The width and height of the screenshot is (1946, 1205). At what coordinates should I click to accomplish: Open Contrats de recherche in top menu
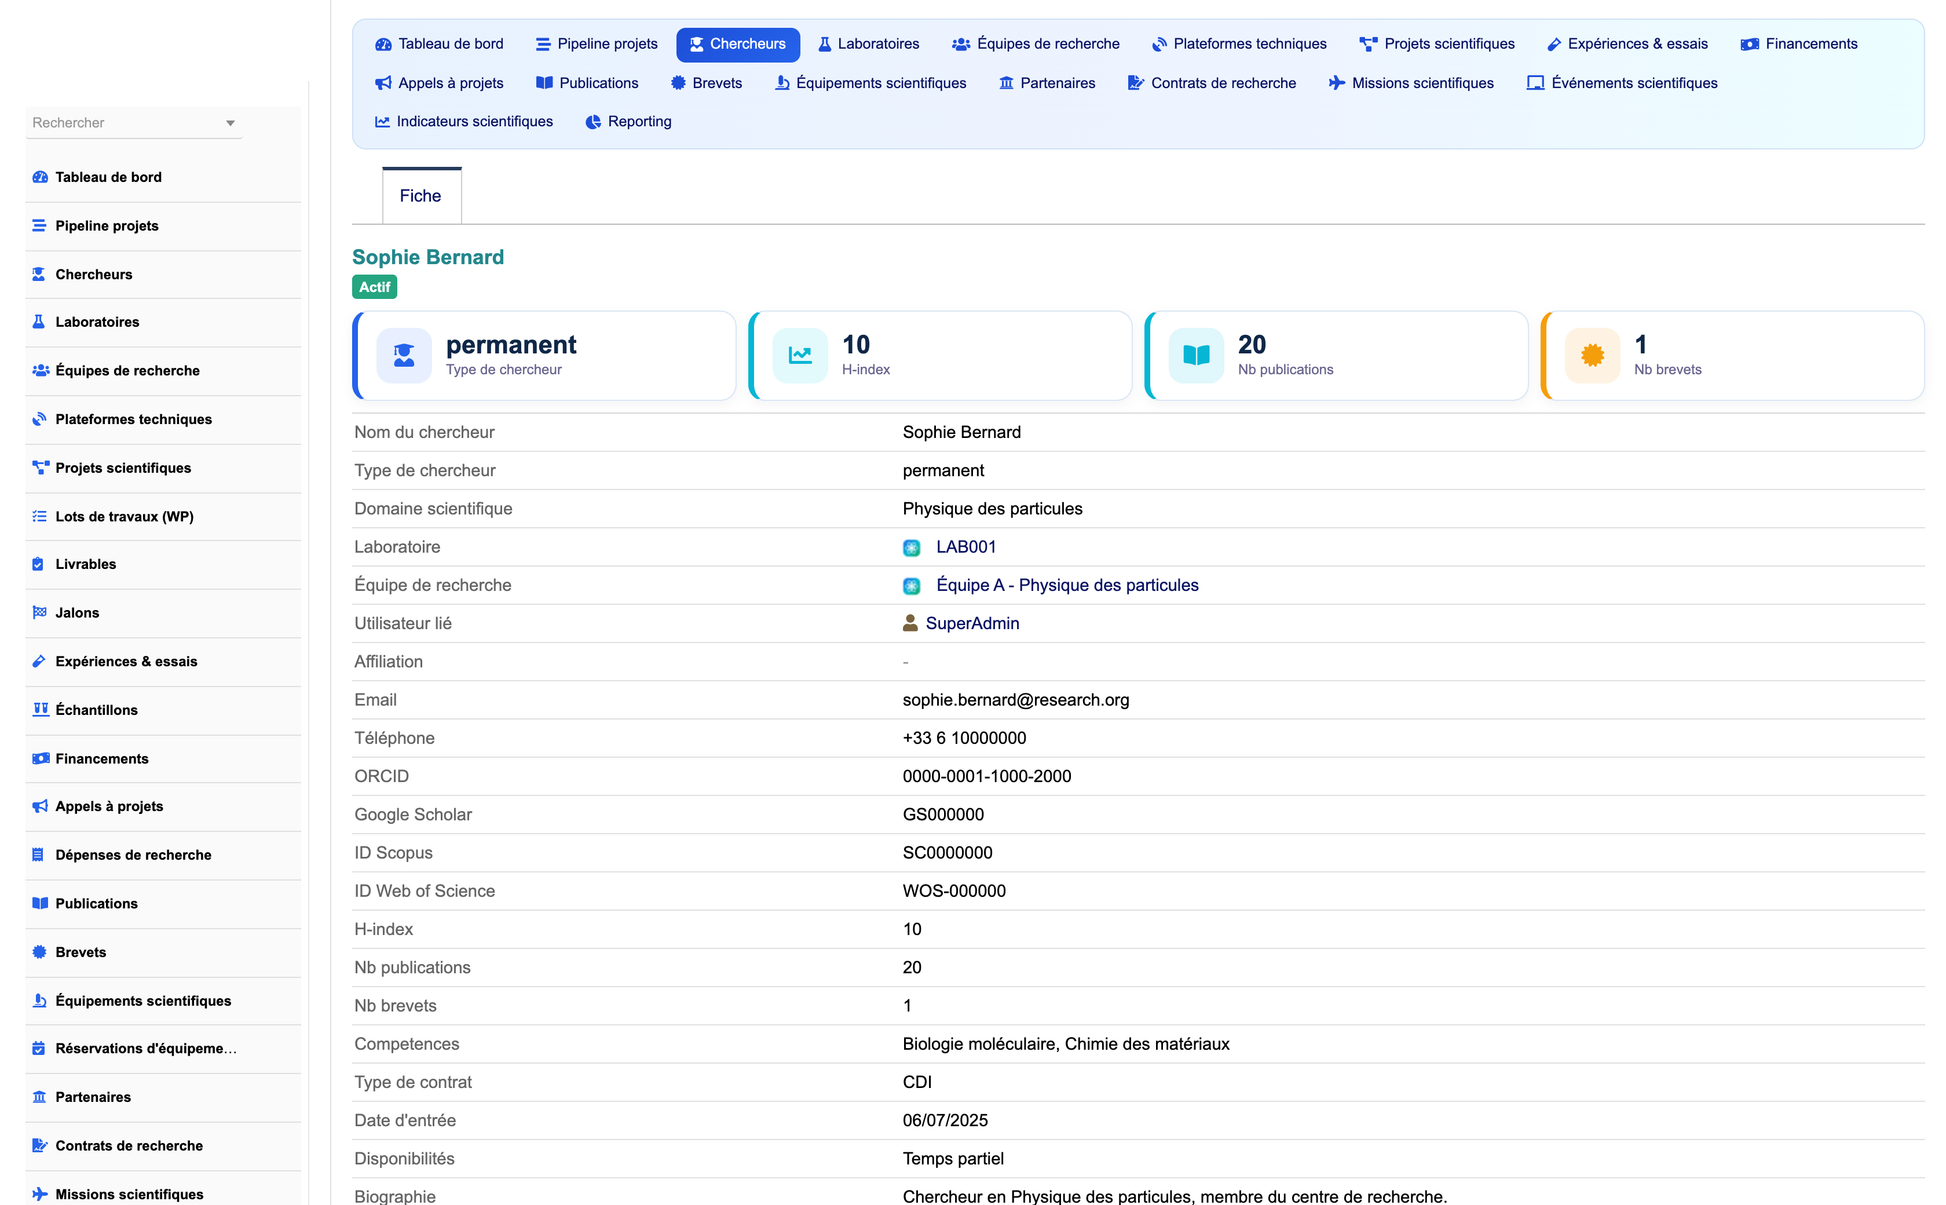[x=1211, y=83]
